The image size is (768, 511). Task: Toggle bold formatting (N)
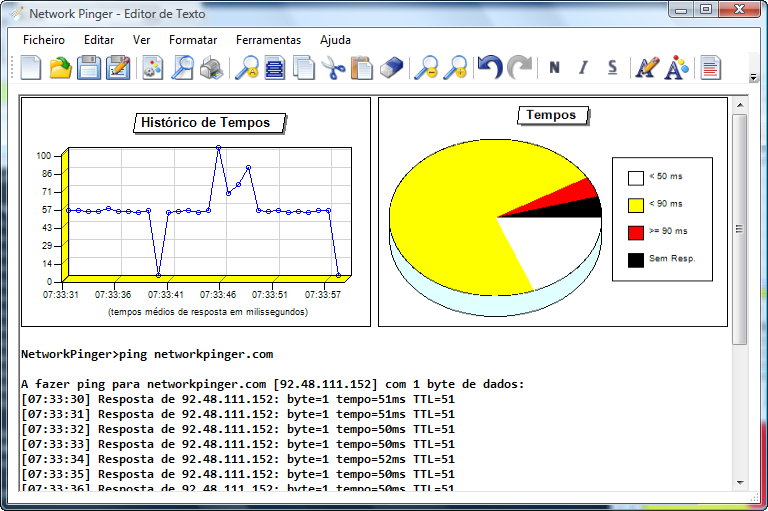[554, 68]
